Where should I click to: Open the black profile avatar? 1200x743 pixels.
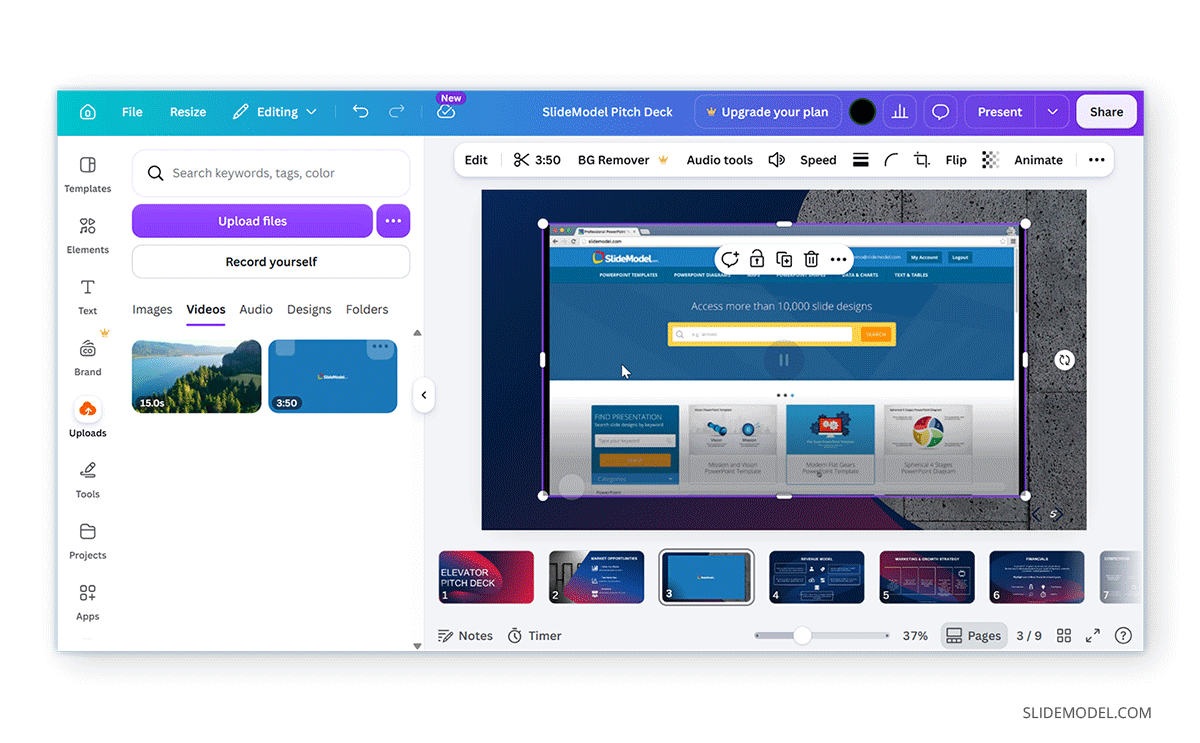pyautogui.click(x=862, y=112)
